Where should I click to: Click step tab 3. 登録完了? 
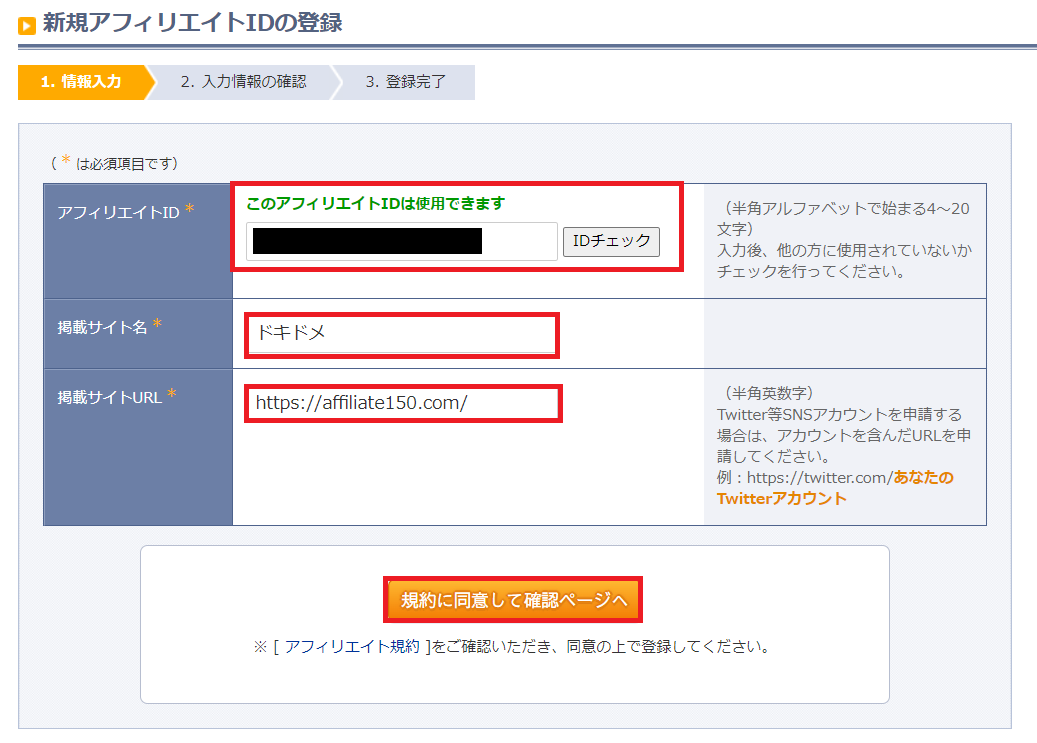pos(406,82)
